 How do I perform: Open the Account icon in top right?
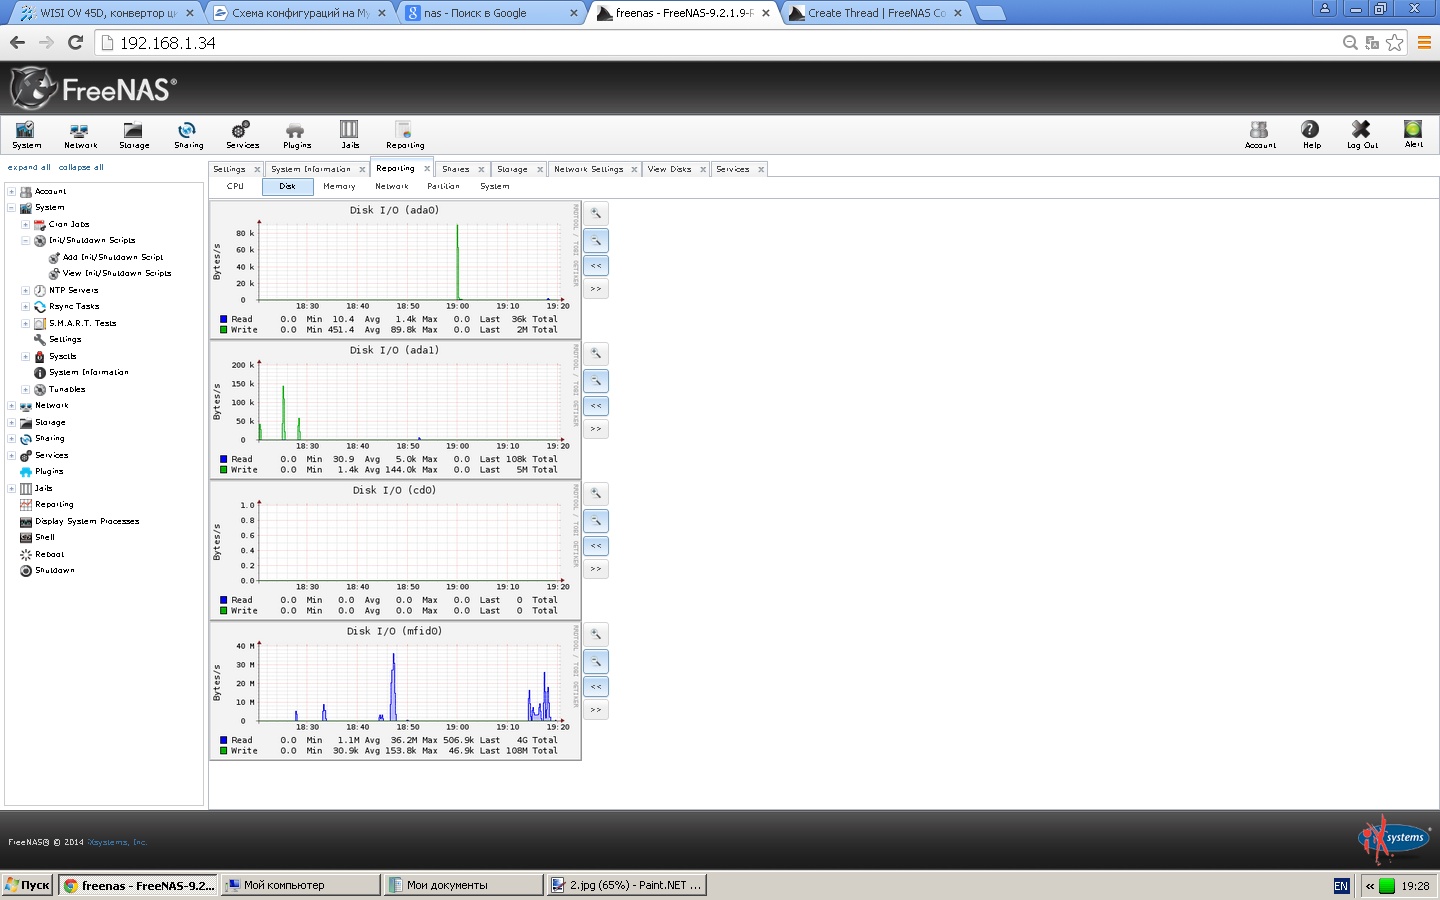coord(1260,134)
